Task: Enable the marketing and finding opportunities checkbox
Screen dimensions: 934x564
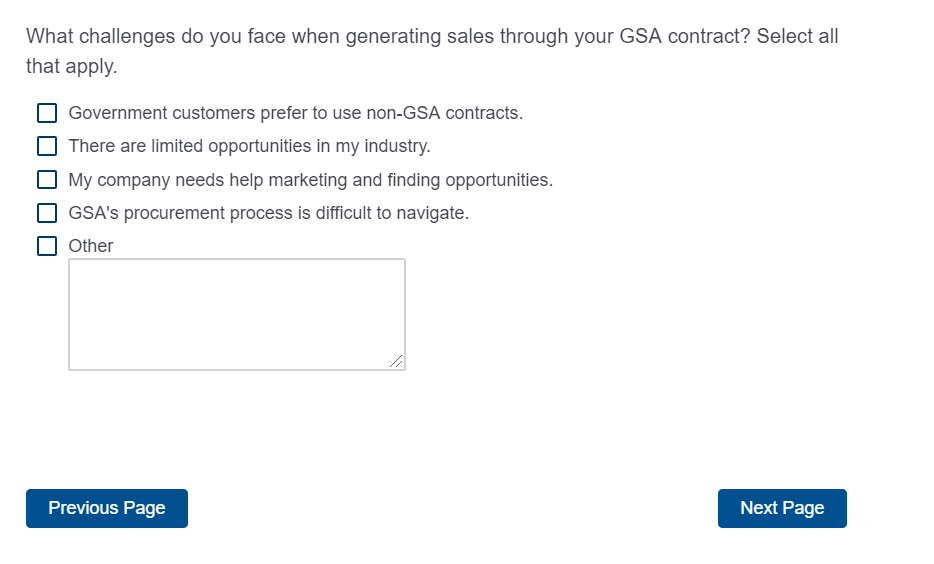Action: pos(47,180)
